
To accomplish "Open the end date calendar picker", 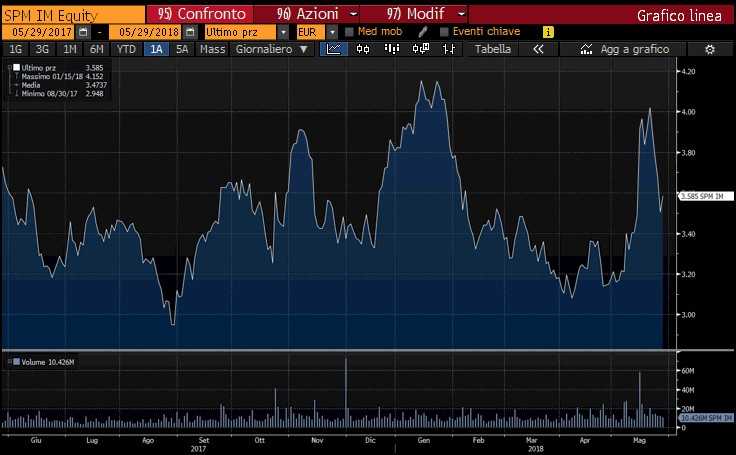I will coord(190,32).
